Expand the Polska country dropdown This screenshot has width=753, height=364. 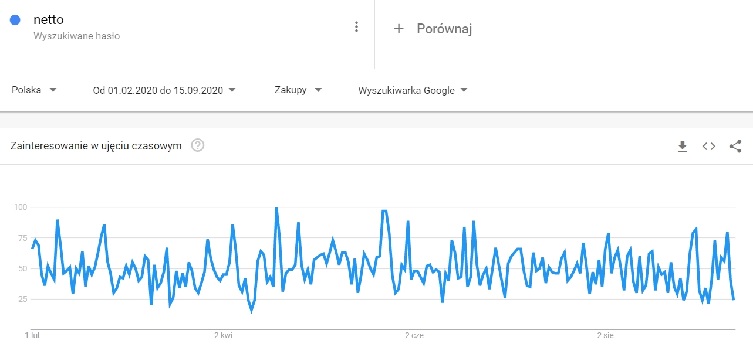[x=34, y=90]
